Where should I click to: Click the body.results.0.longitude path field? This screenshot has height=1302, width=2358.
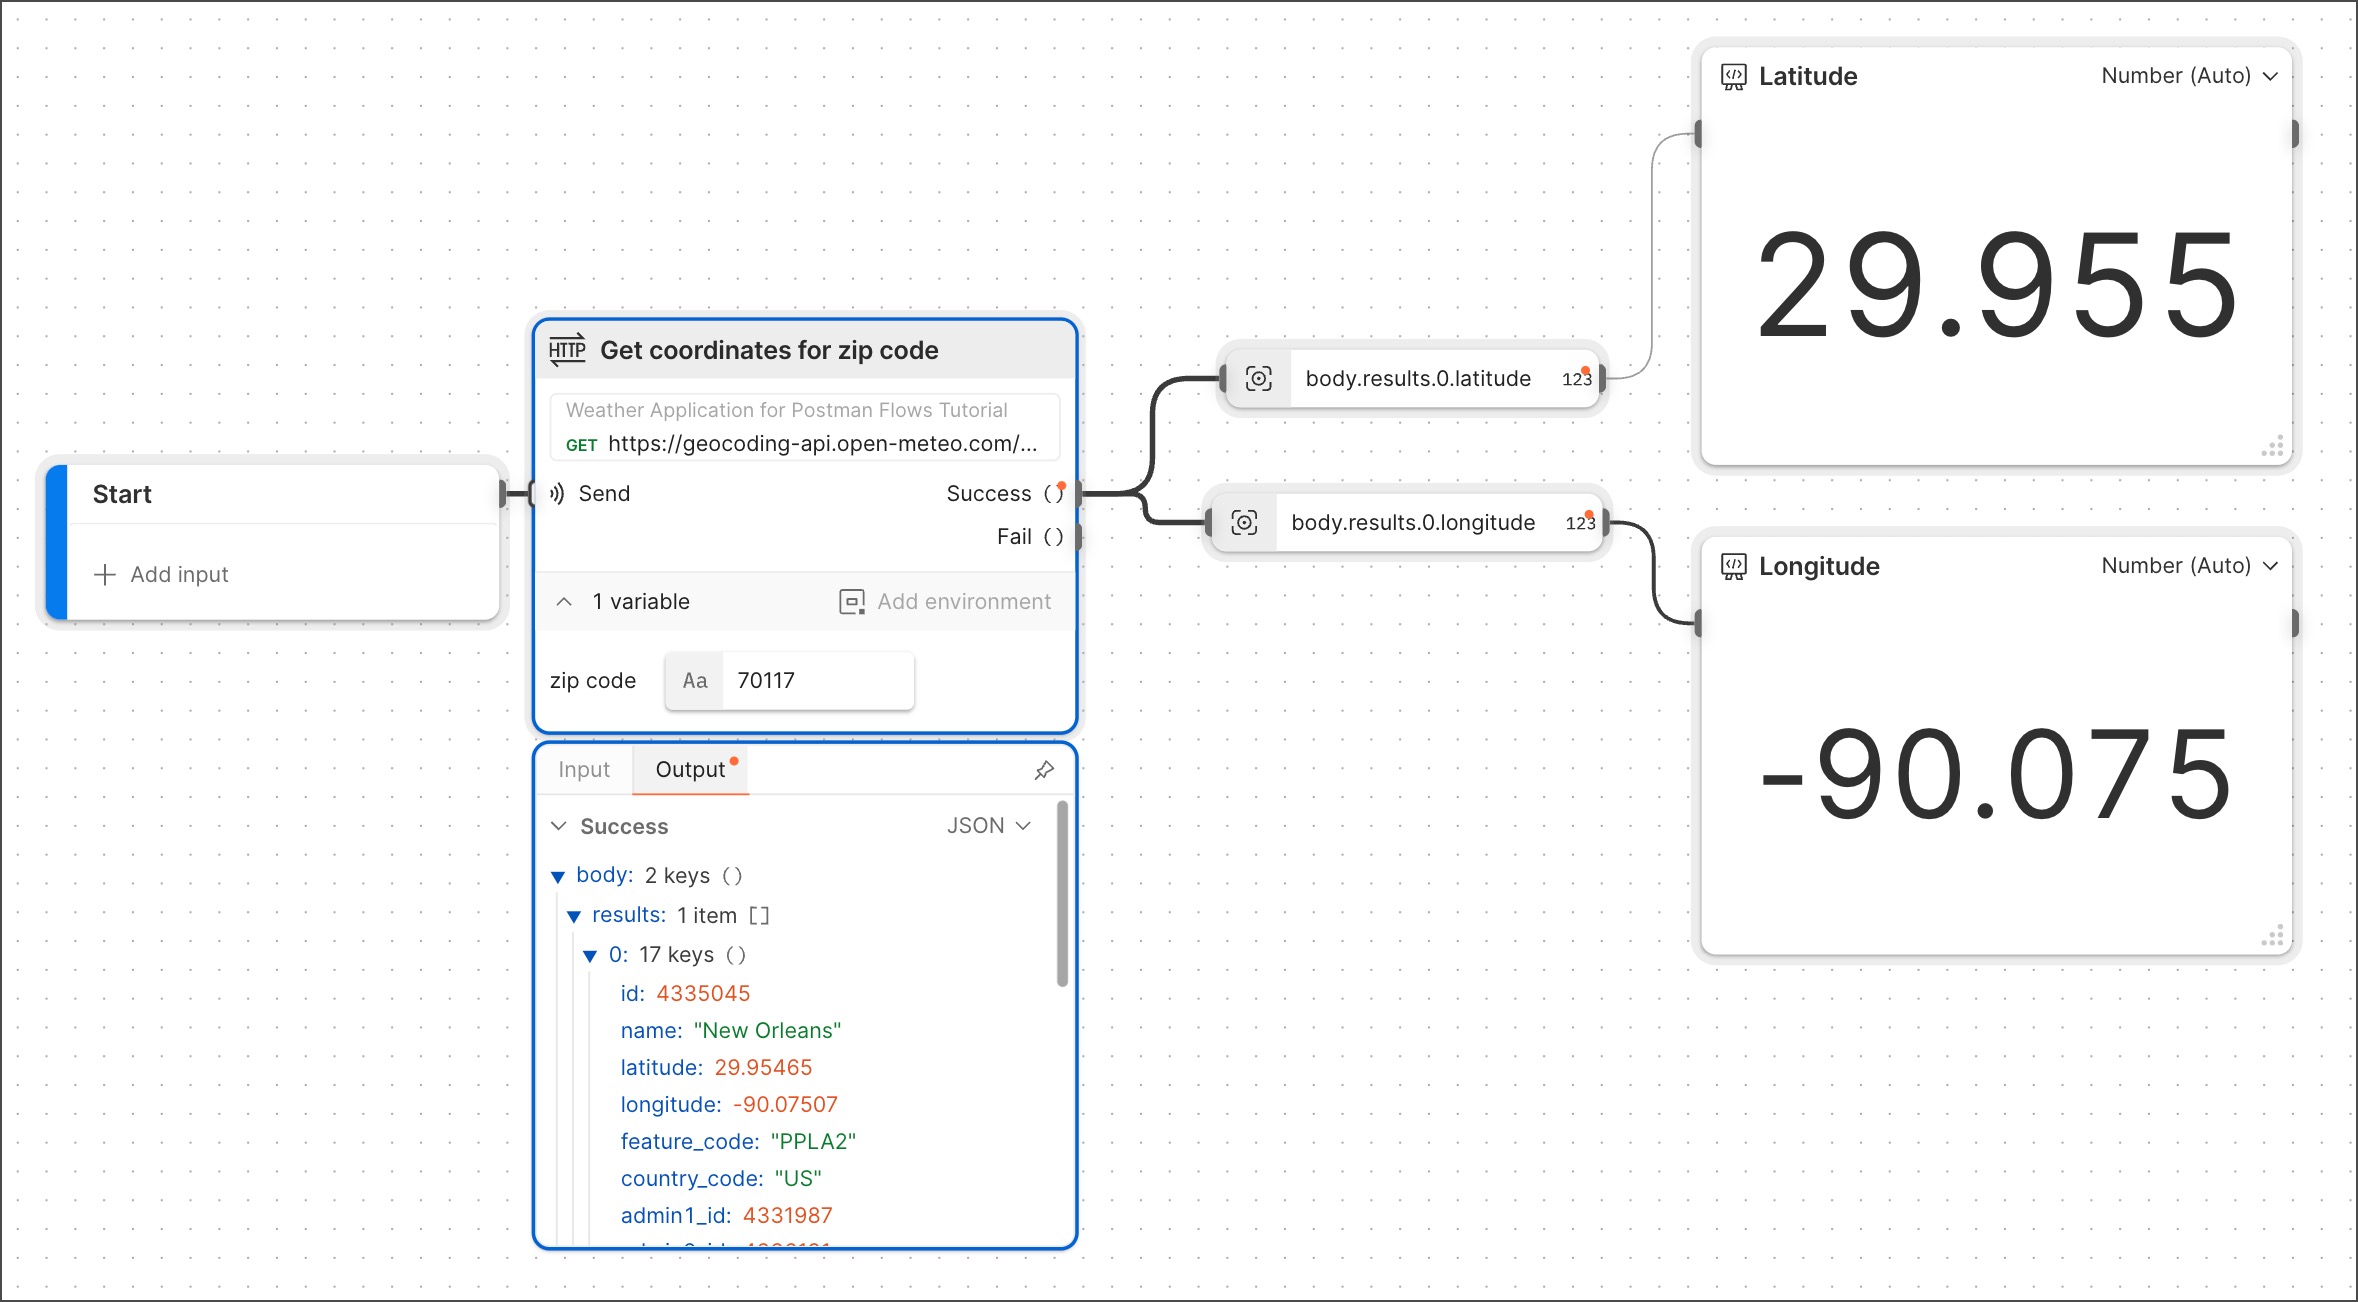(x=1413, y=522)
